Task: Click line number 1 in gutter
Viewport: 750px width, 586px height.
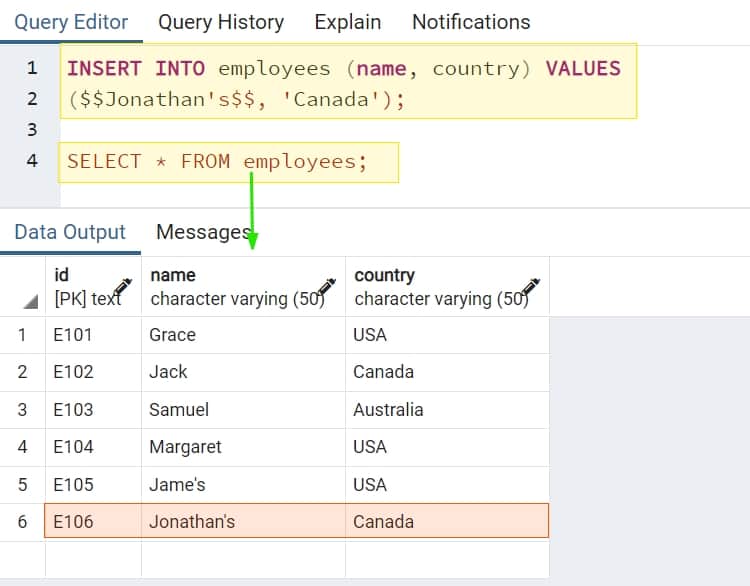Action: 32,68
